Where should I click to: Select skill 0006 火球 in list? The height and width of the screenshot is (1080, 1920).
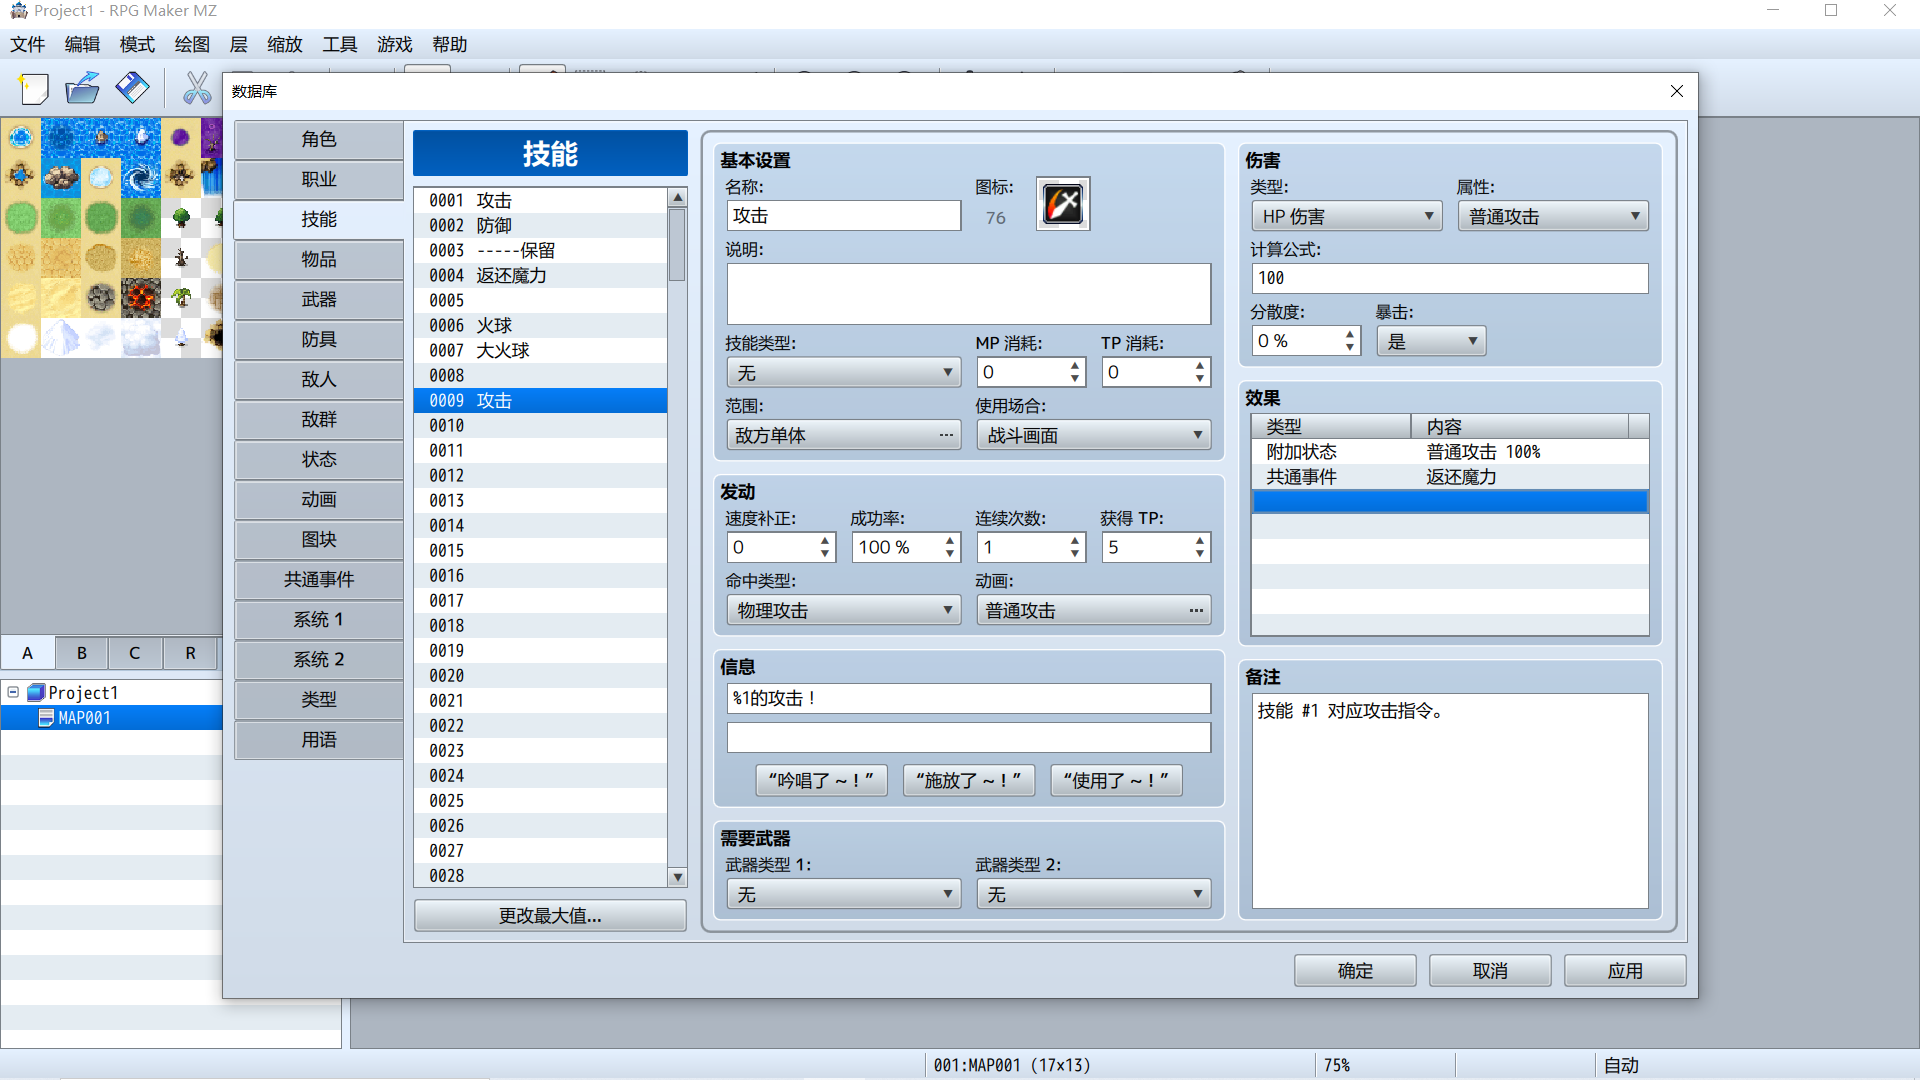coord(540,325)
